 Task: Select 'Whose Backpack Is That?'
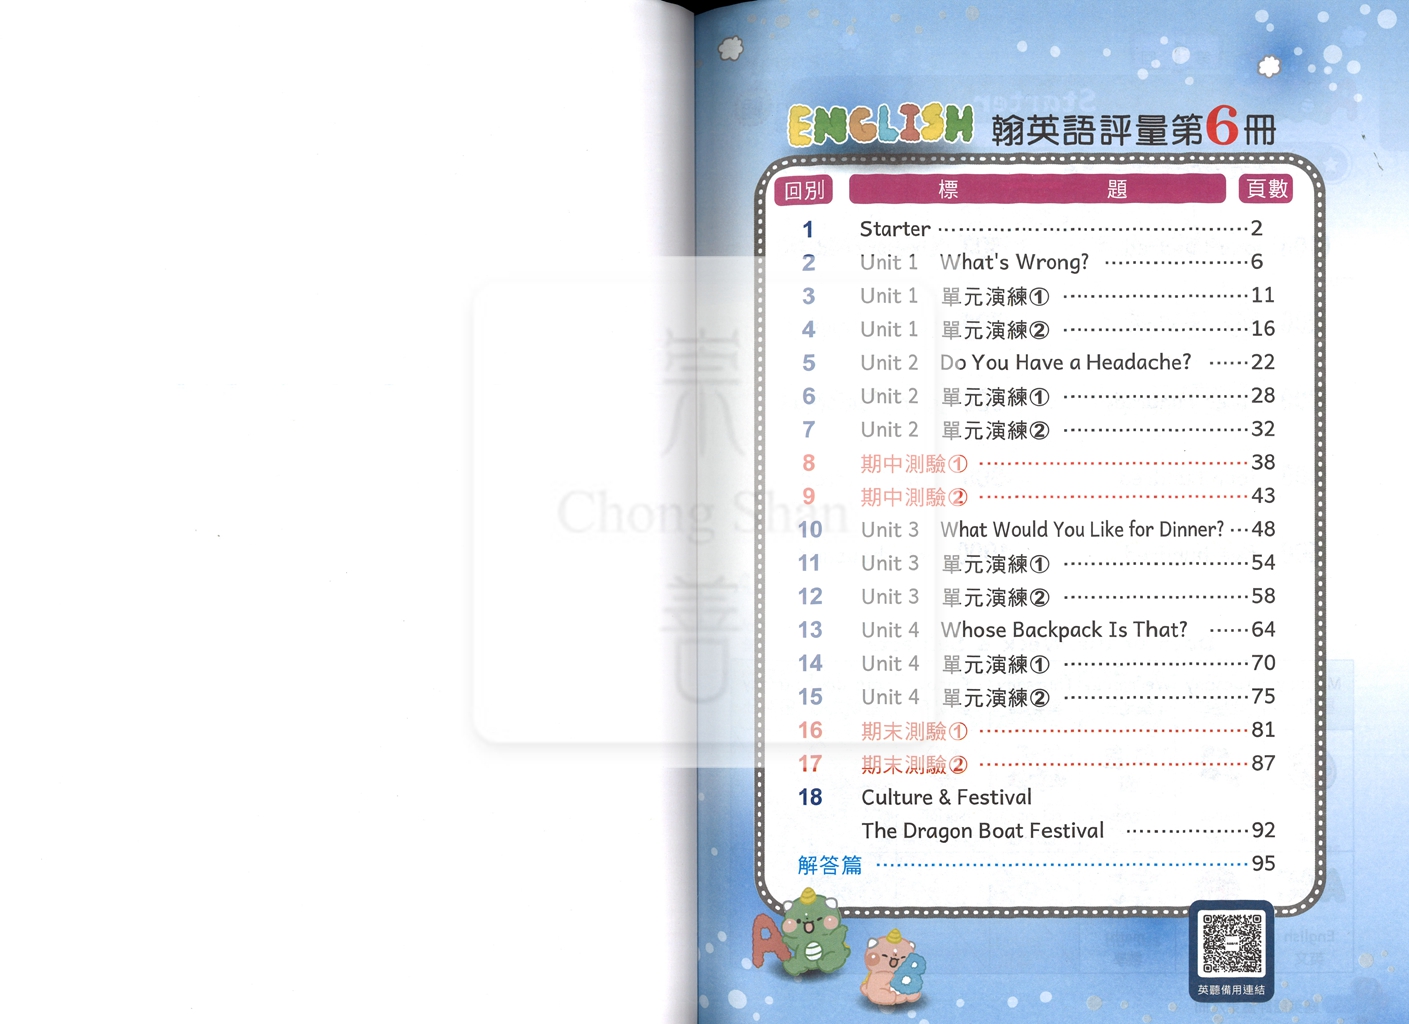1035,630
